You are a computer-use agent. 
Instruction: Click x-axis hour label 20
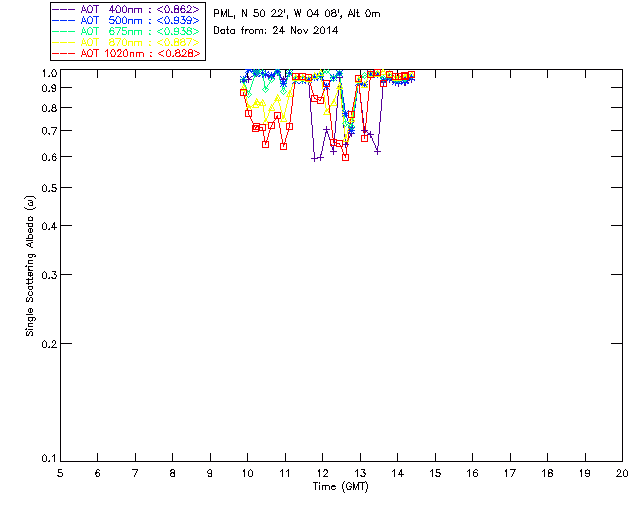click(x=622, y=473)
